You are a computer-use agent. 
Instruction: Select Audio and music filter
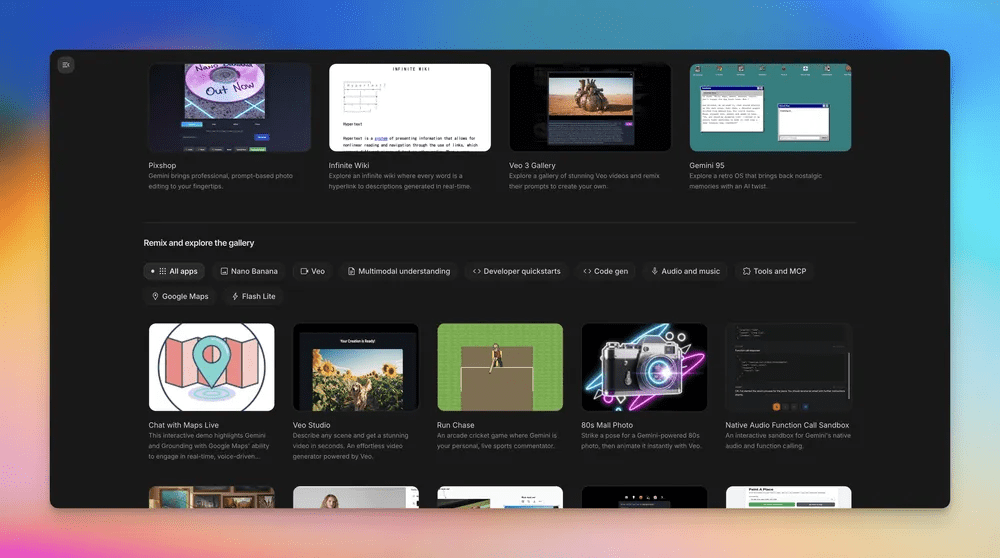pyautogui.click(x=685, y=271)
